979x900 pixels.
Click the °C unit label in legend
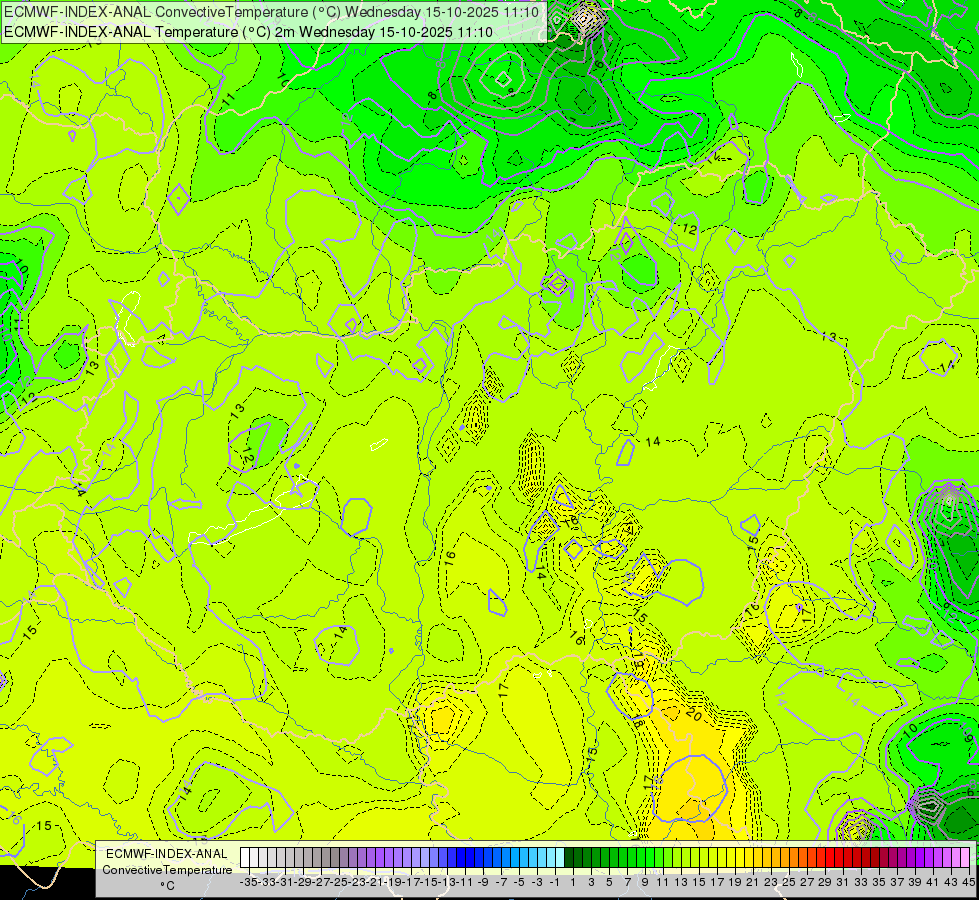pyautogui.click(x=167, y=886)
